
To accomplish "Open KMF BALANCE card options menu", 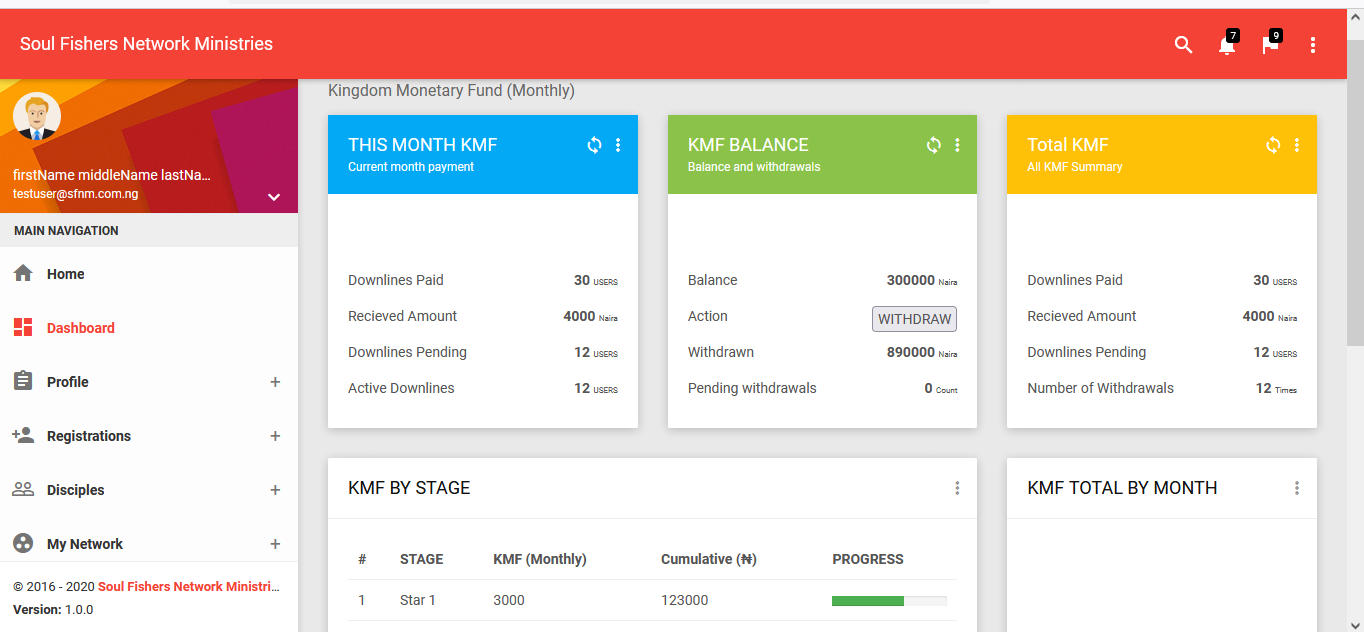I will coord(957,145).
